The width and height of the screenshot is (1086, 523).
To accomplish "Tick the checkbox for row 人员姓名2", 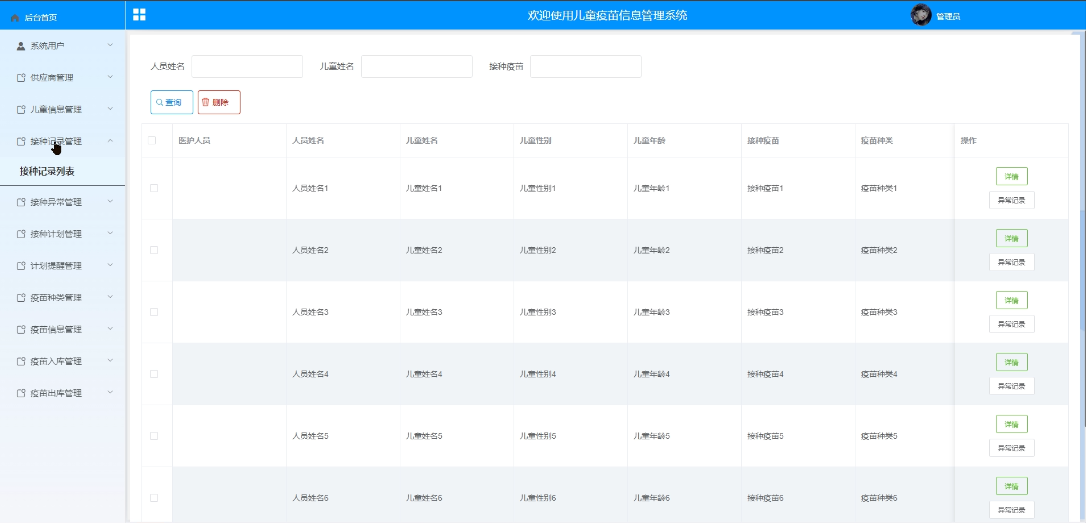I will pos(154,250).
